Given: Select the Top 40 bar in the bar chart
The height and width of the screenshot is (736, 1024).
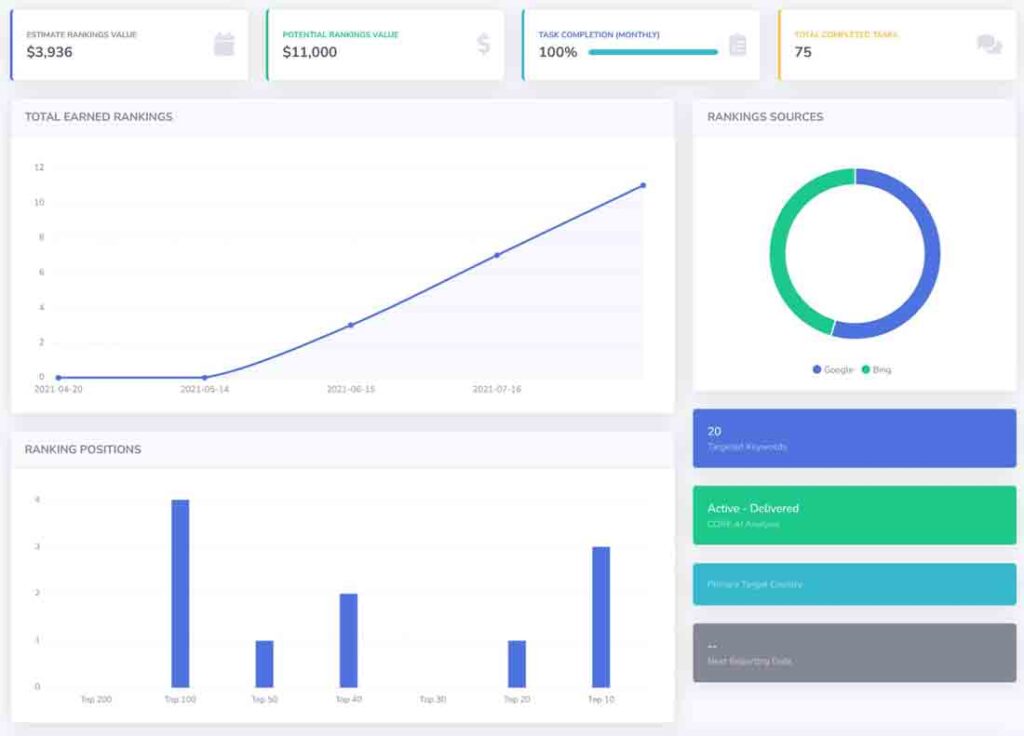Looking at the screenshot, I should click(x=348, y=640).
